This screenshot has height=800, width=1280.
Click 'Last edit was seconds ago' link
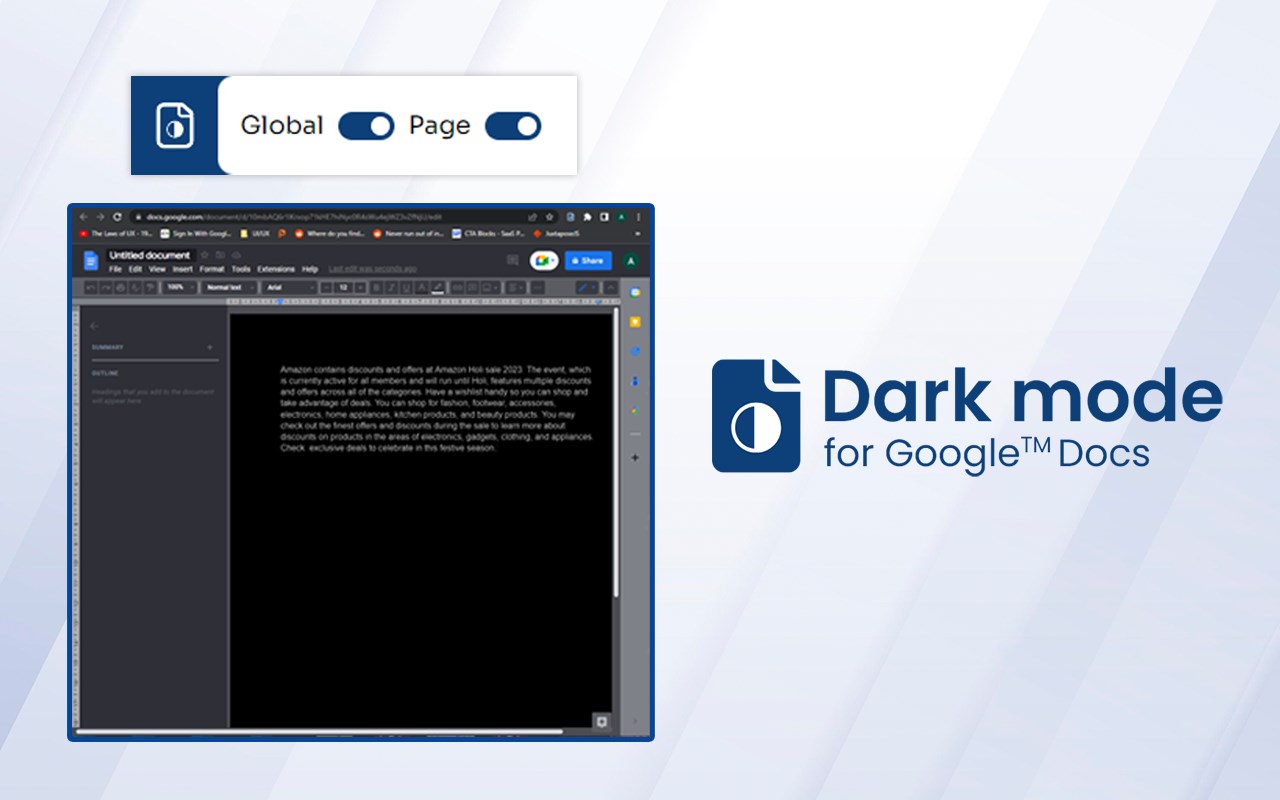click(x=373, y=269)
